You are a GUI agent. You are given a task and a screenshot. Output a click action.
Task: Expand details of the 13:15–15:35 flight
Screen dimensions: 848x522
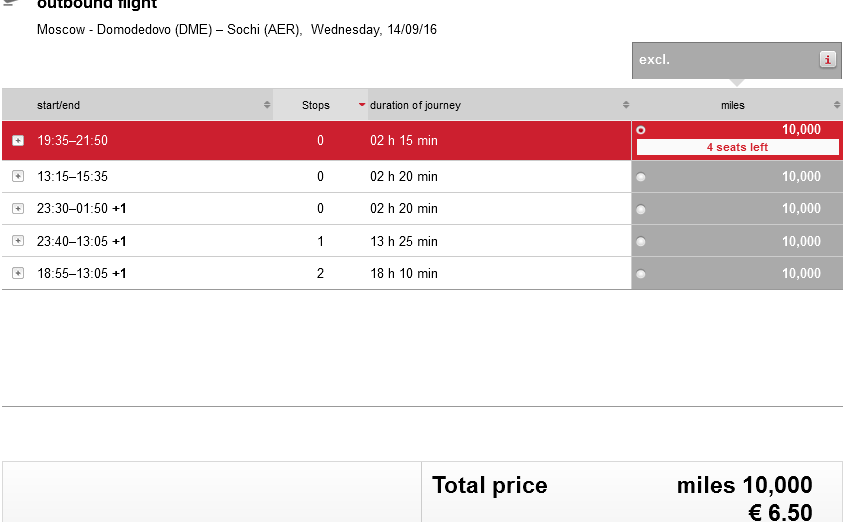coord(18,176)
